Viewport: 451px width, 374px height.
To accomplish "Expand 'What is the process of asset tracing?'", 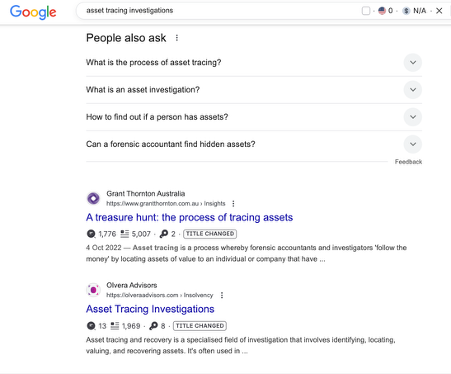I will pos(254,62).
